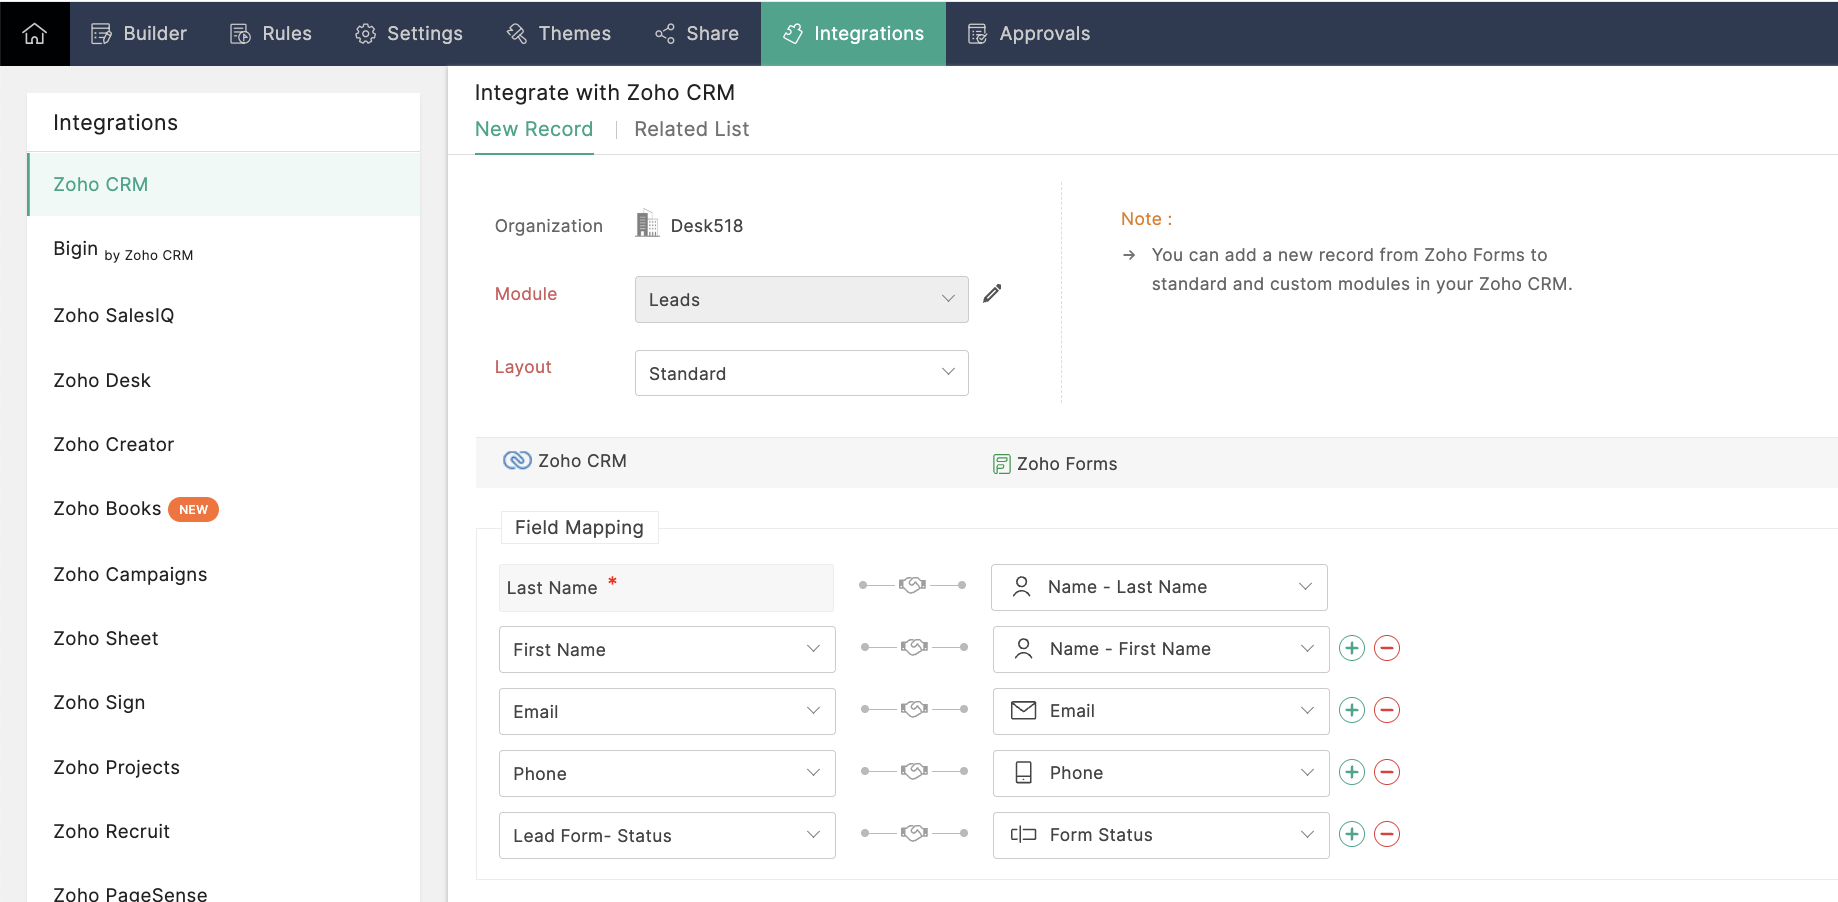The height and width of the screenshot is (902, 1838).
Task: Add a mapping row after First Name
Action: pyautogui.click(x=1352, y=648)
